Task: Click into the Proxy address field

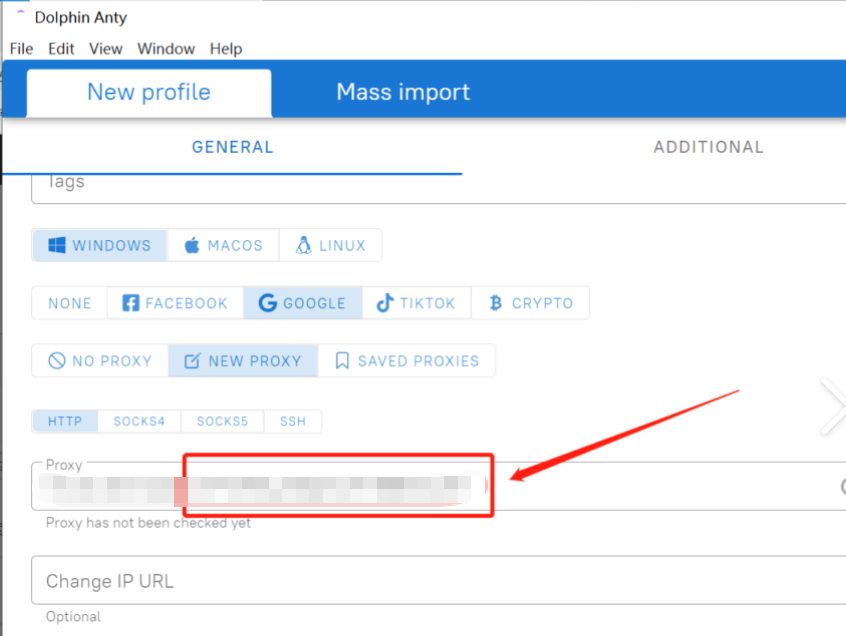Action: [x=438, y=486]
